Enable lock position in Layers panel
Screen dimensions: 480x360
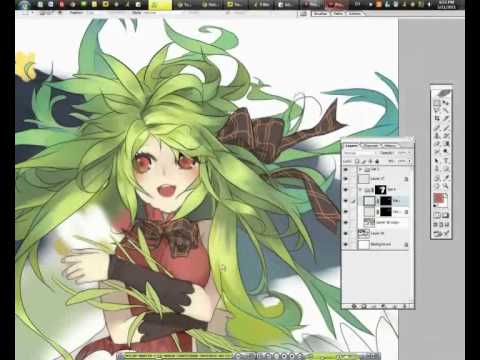[370, 161]
